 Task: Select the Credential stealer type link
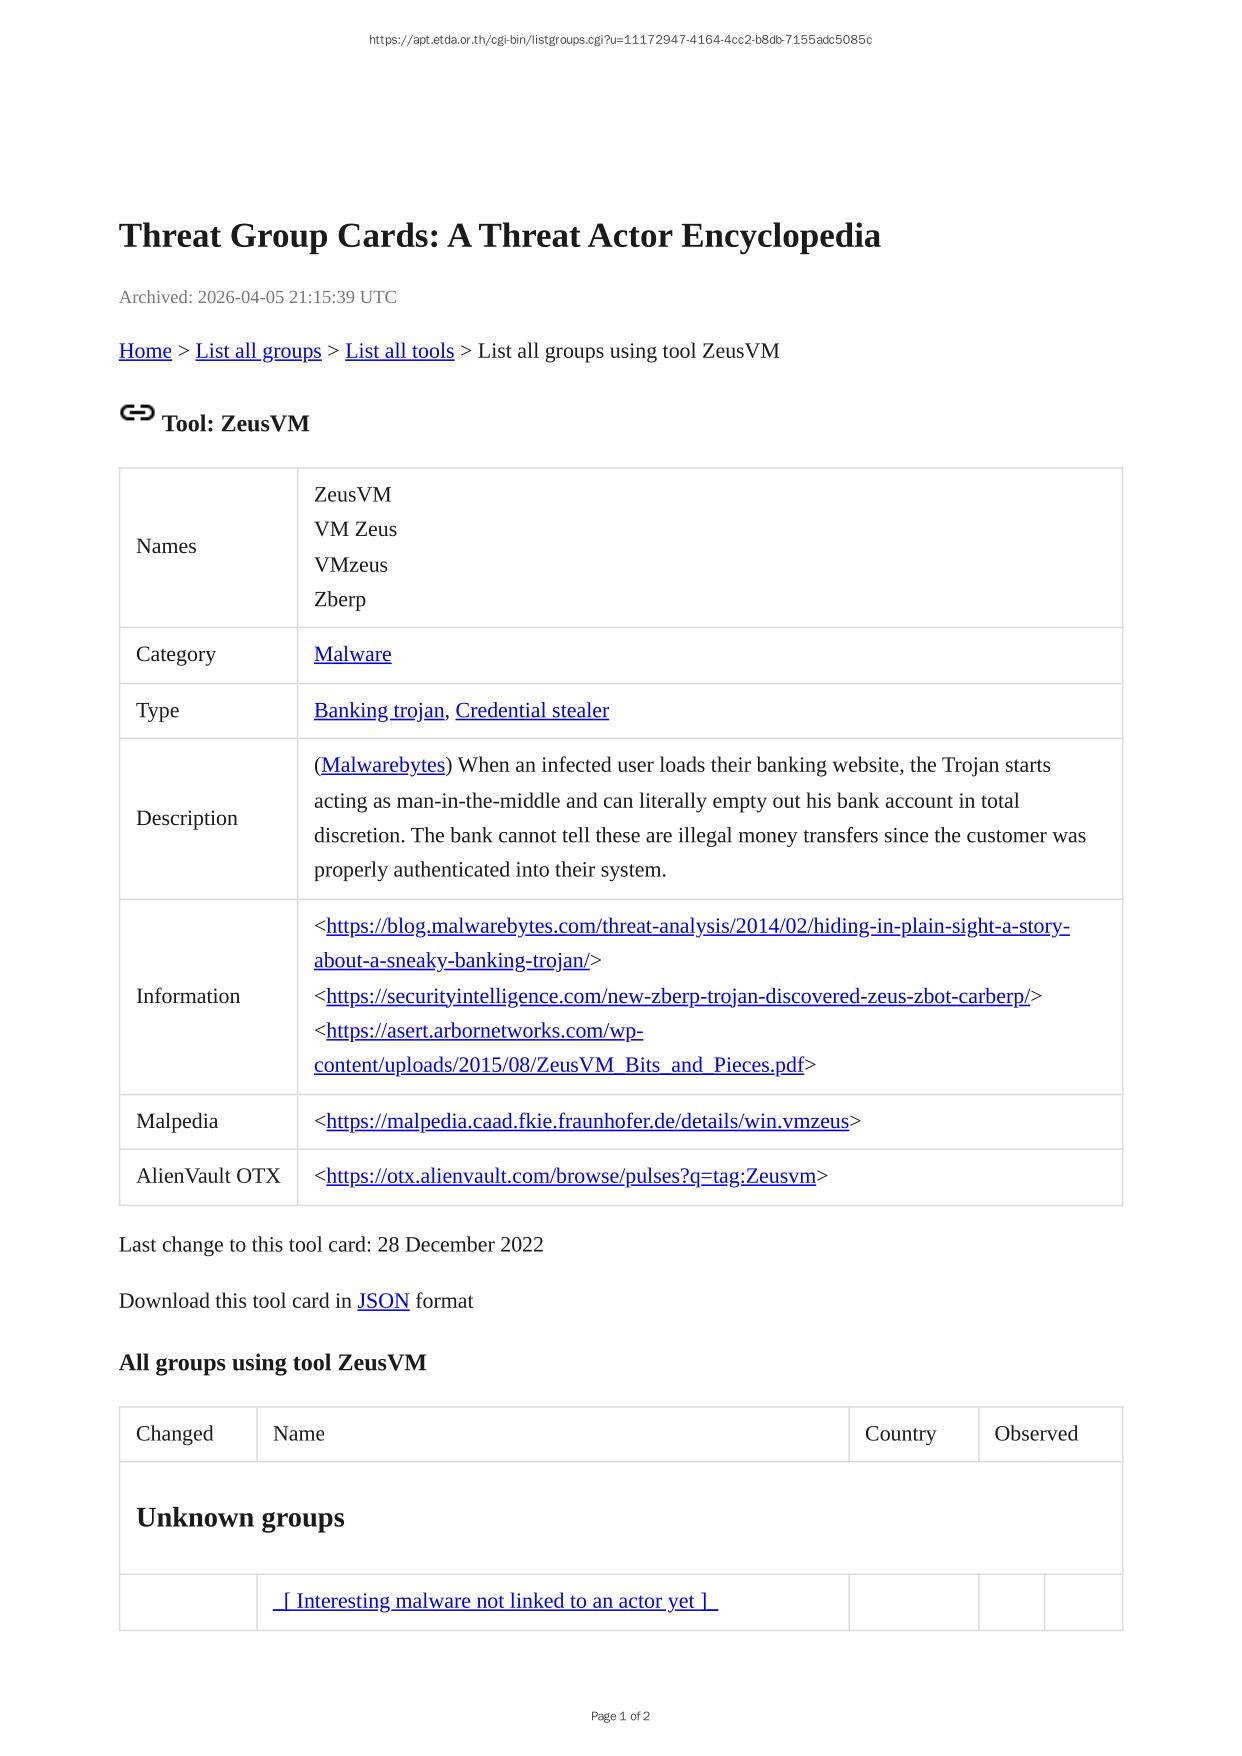(x=531, y=711)
